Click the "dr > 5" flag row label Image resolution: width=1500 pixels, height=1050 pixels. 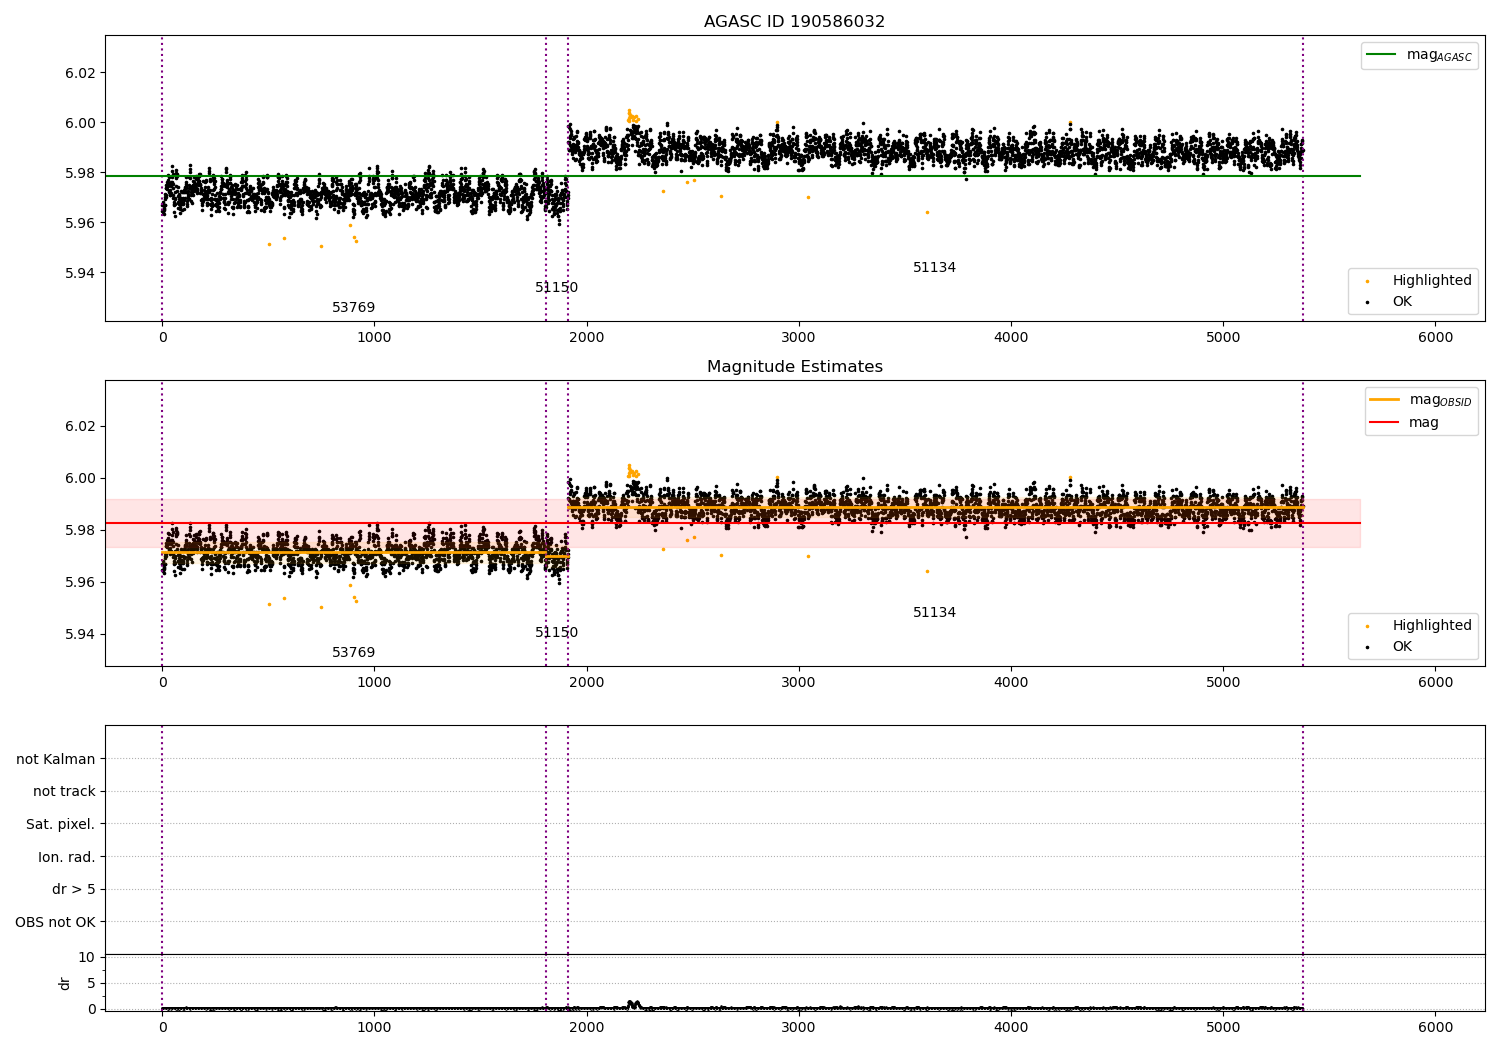coord(74,889)
